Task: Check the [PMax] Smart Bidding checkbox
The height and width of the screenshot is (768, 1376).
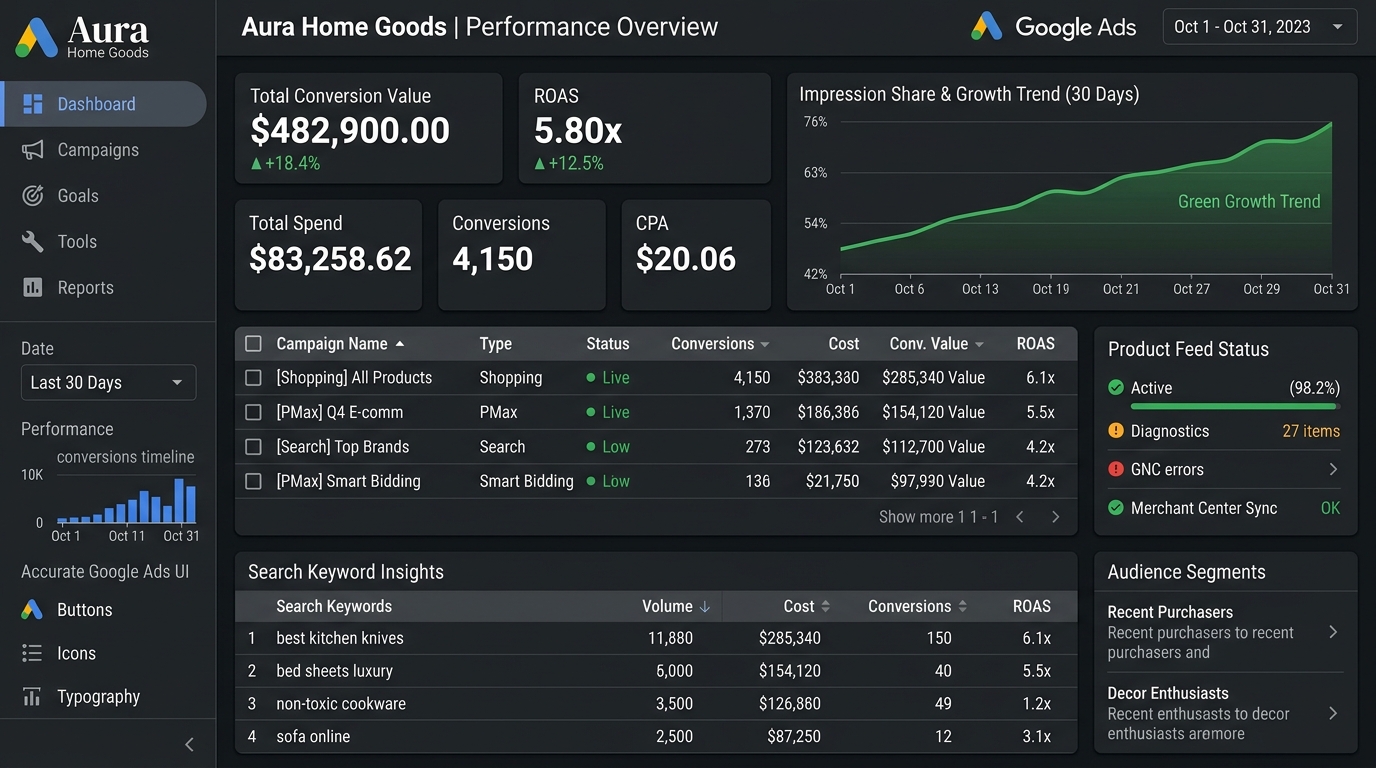Action: point(254,481)
